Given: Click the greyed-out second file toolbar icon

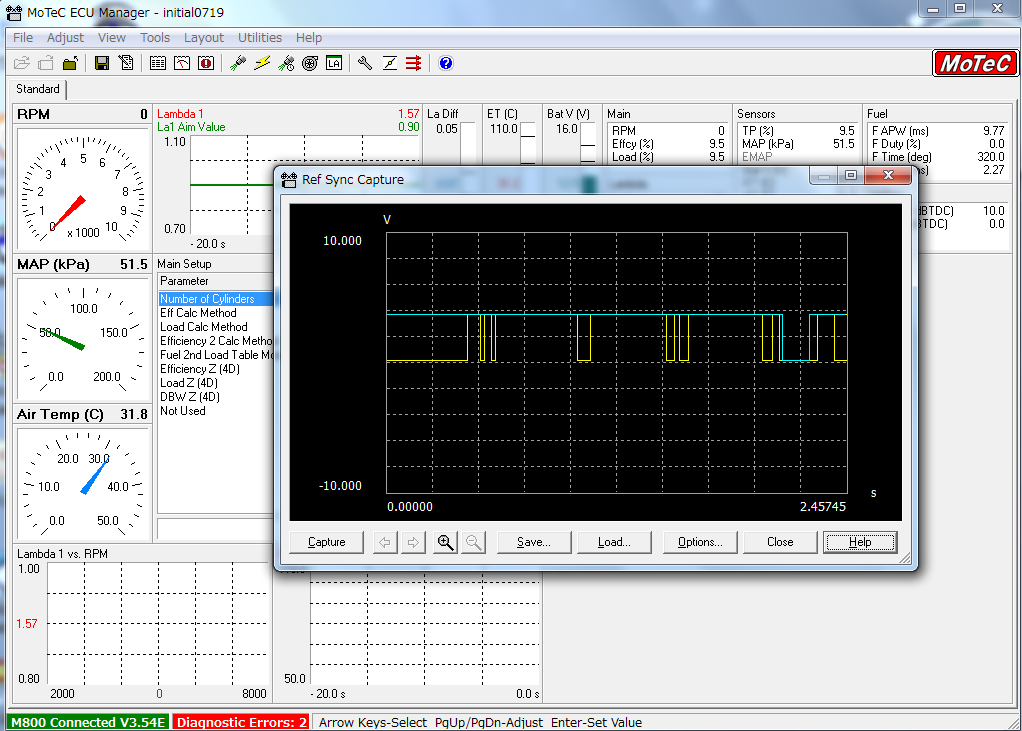Looking at the screenshot, I should click(x=46, y=63).
